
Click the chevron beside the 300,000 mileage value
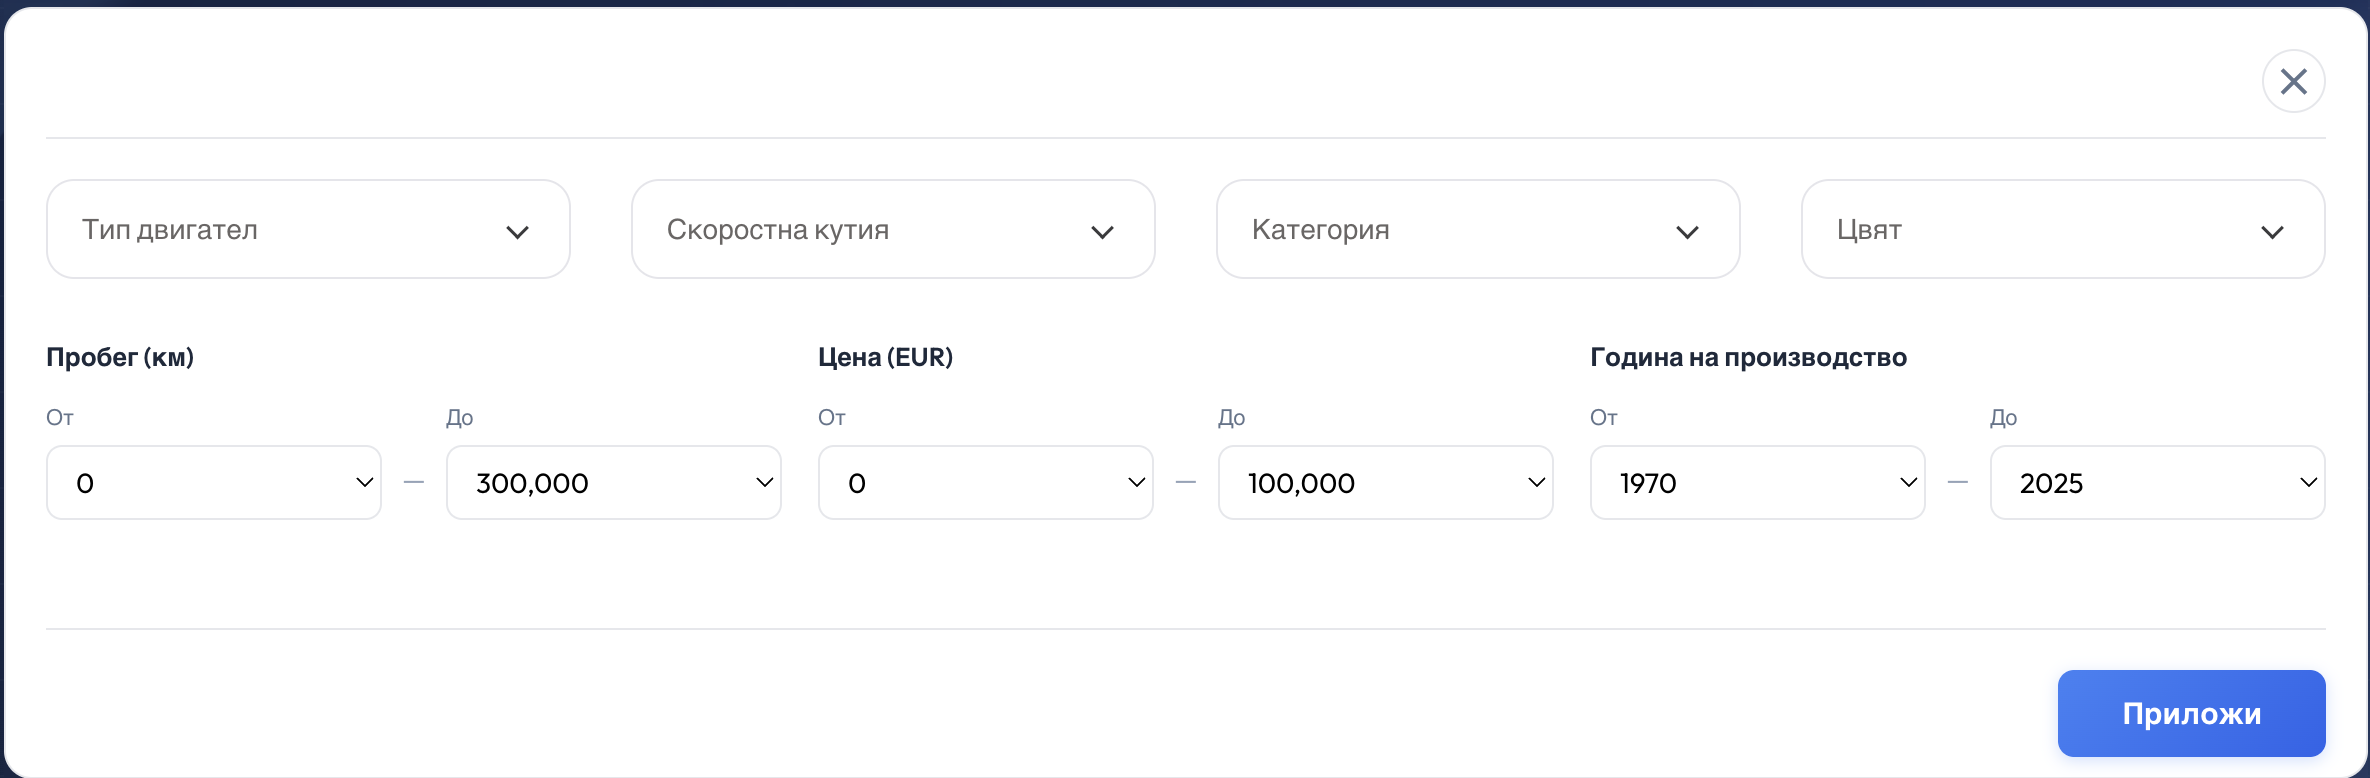coord(764,483)
